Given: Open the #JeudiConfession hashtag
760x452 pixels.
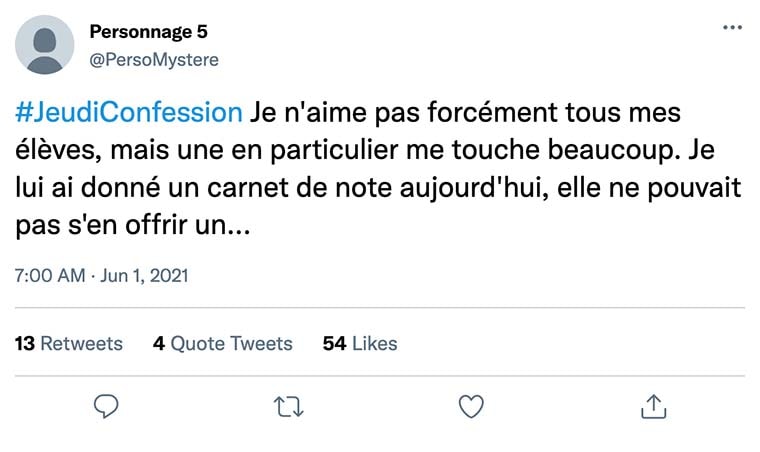Looking at the screenshot, I should (x=129, y=111).
